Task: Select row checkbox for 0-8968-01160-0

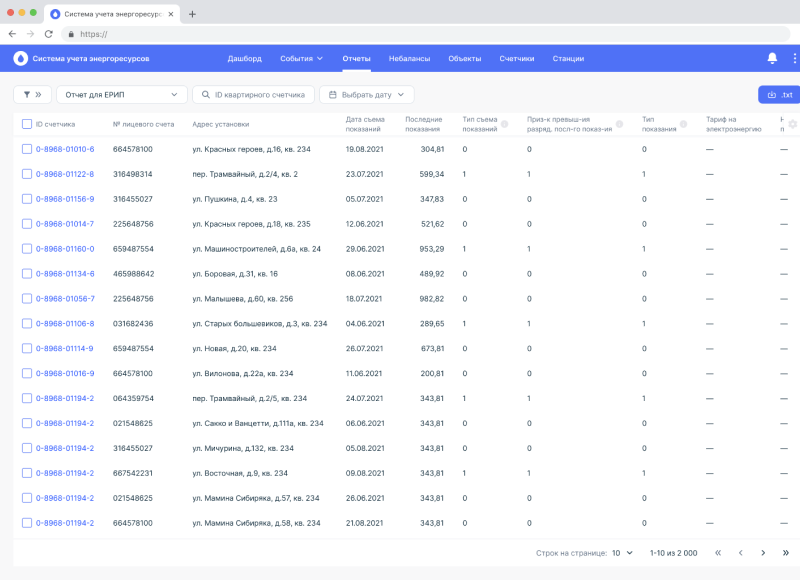Action: (27, 249)
